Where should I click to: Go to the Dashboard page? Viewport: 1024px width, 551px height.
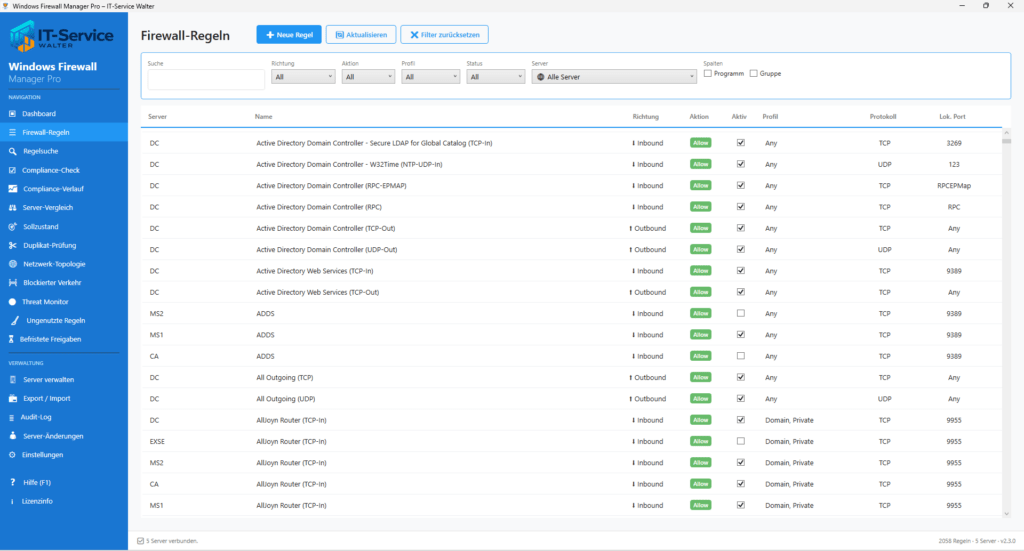[64, 114]
